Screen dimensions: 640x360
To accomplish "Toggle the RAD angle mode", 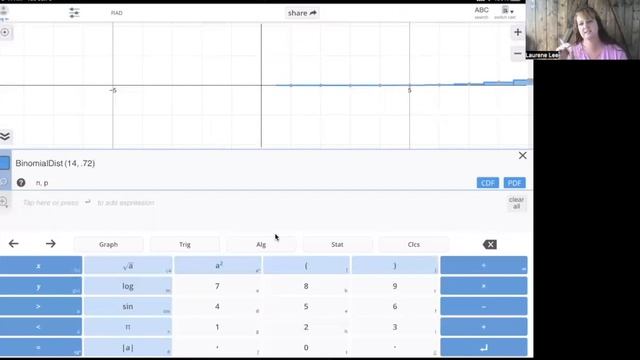I will [x=117, y=13].
